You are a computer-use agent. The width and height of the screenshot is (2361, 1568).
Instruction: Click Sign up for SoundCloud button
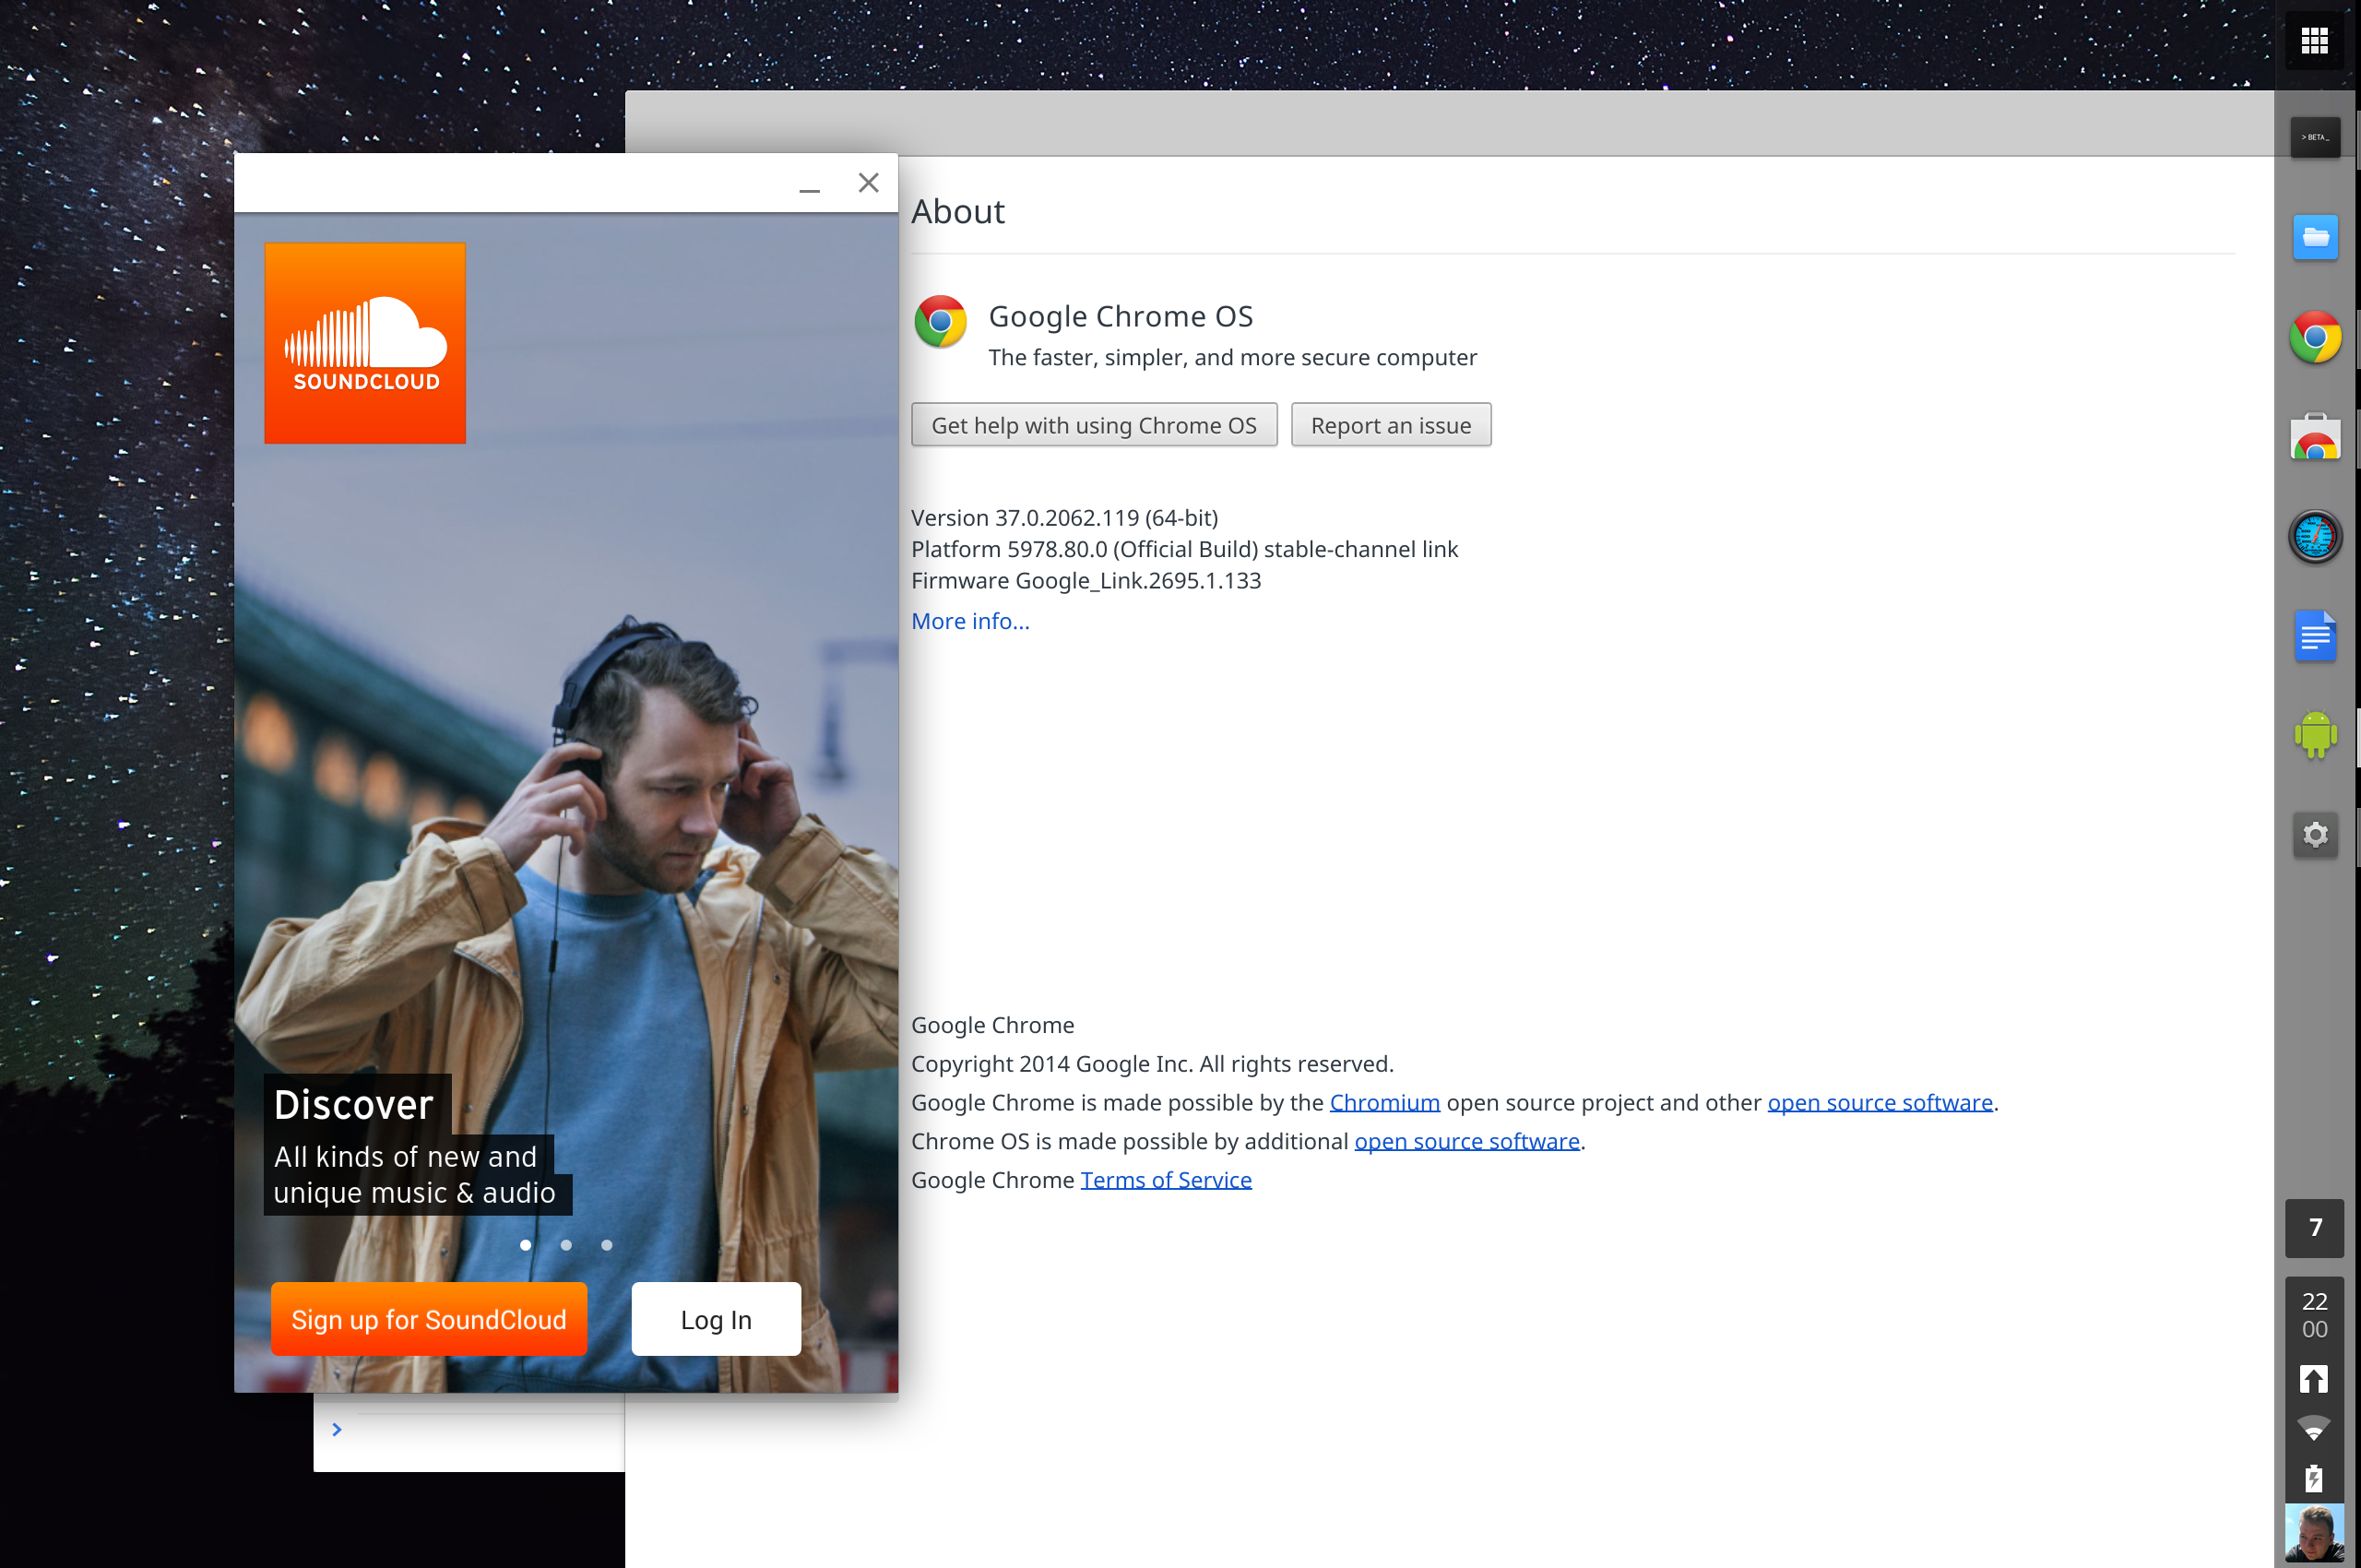pos(432,1321)
